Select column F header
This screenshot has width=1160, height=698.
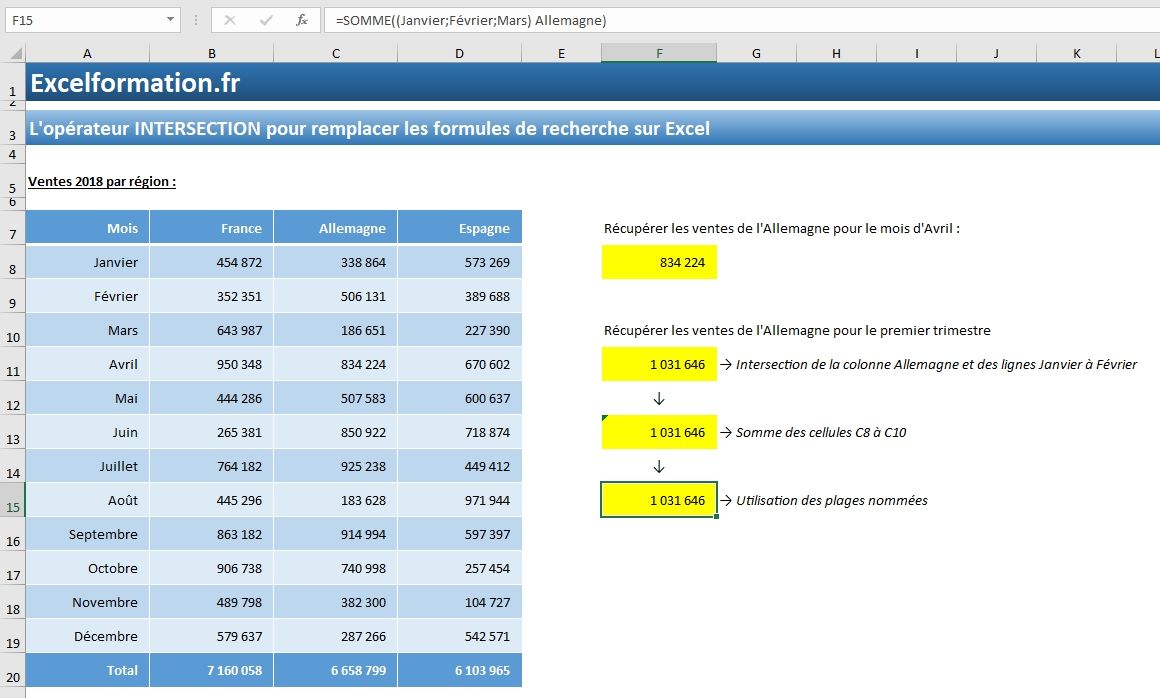(659, 53)
